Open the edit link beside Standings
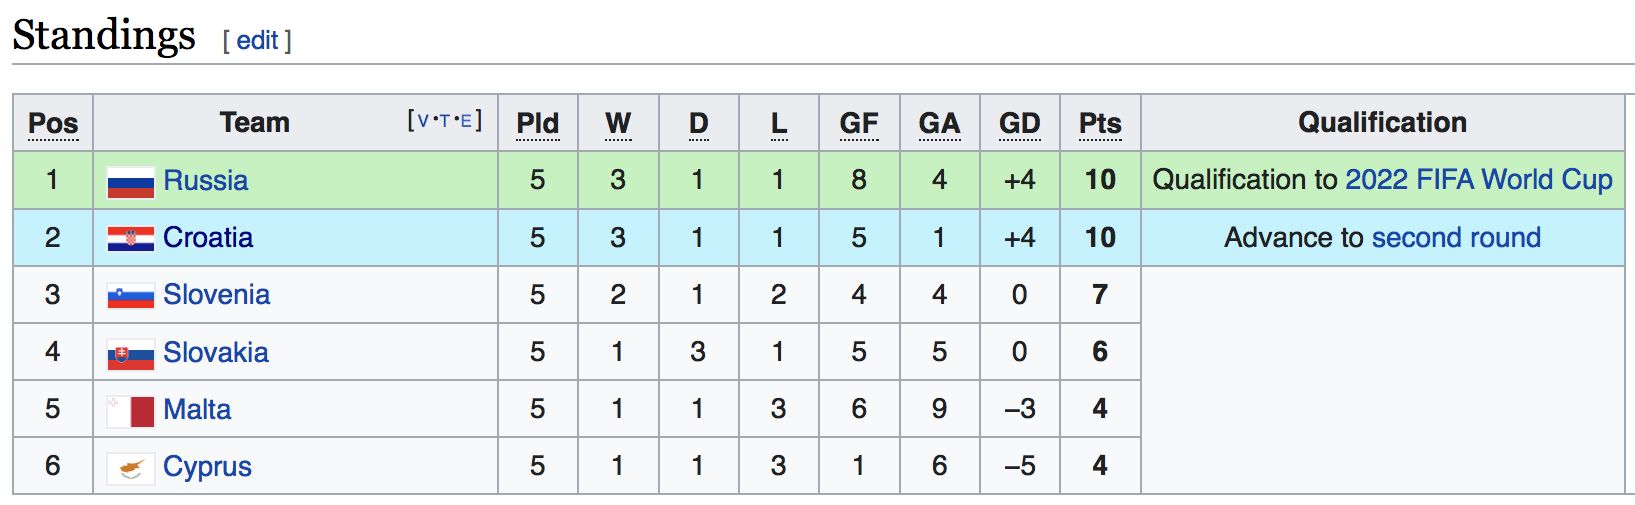This screenshot has height=505, width=1635. pyautogui.click(x=257, y=40)
